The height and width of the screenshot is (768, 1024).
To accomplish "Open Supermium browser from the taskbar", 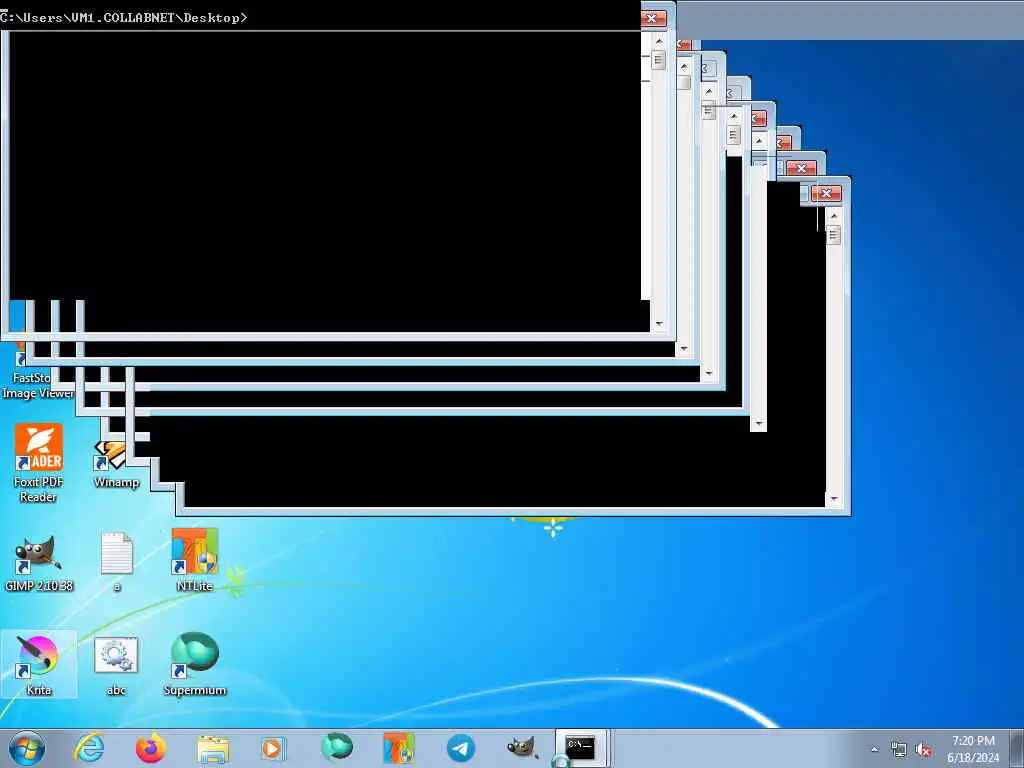I will point(337,747).
